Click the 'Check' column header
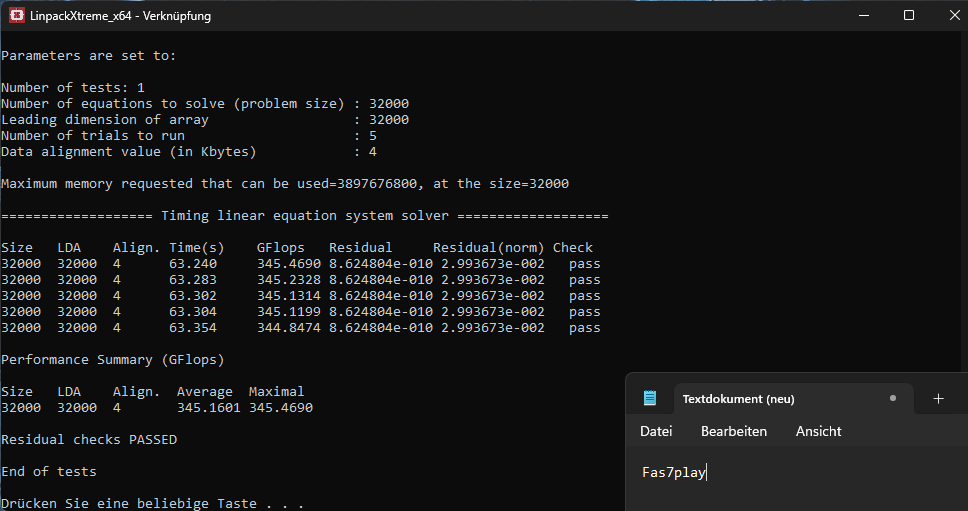 click(x=573, y=248)
